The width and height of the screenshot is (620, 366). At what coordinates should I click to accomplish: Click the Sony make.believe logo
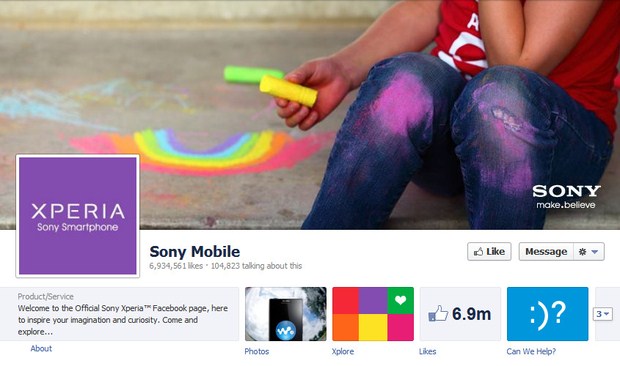coord(566,196)
